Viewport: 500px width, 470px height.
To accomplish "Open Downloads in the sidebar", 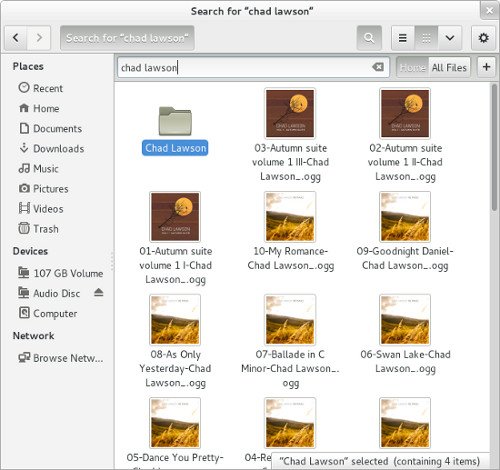I will [x=57, y=148].
